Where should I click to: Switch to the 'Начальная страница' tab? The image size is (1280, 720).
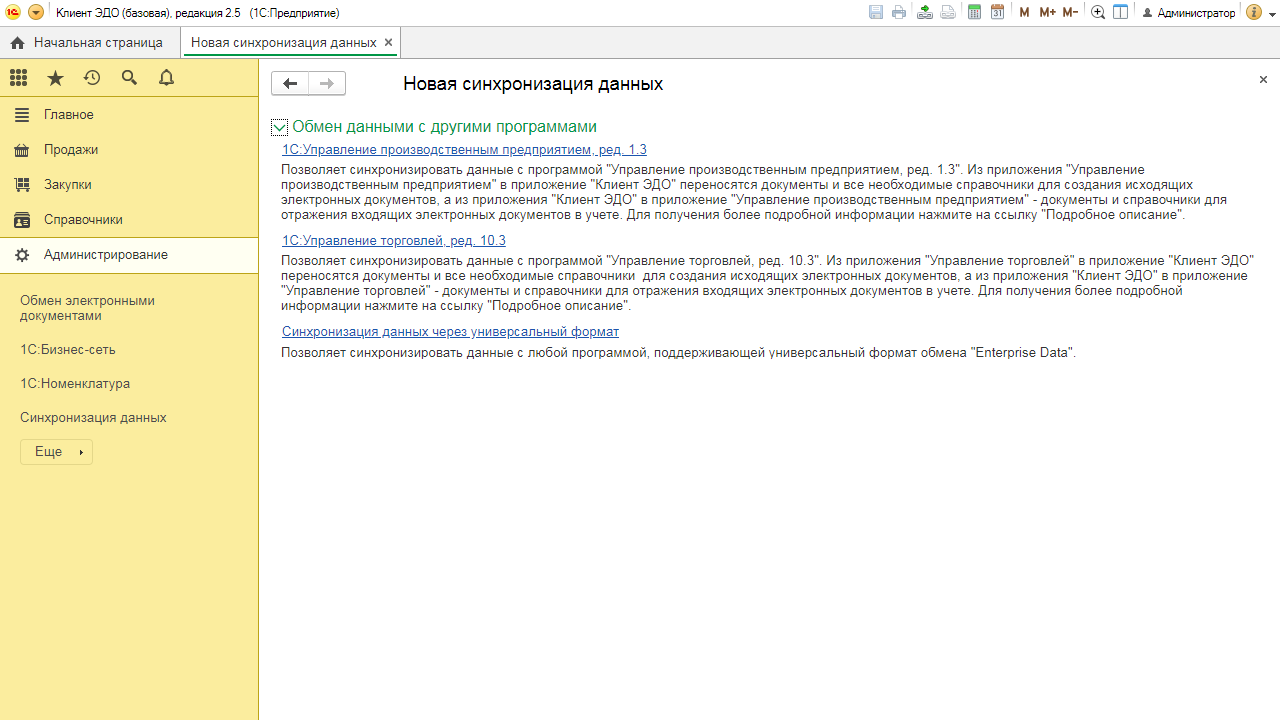click(87, 43)
